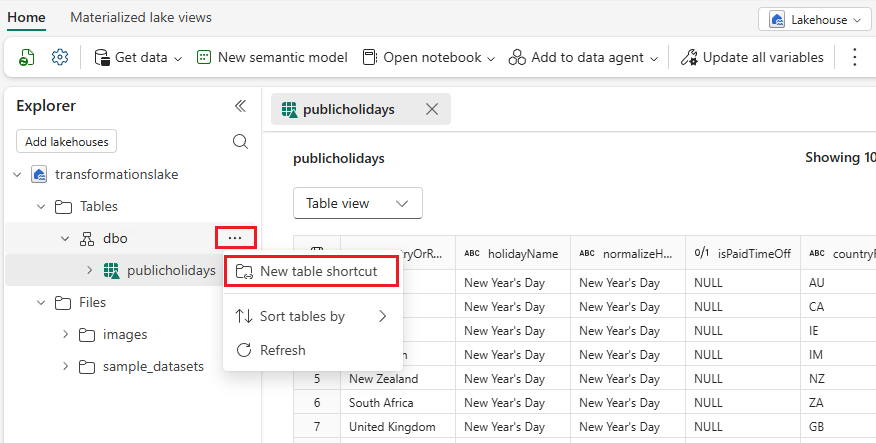Switch to Materialized lake views tab
Viewport: 876px width, 443px height.
(x=141, y=18)
